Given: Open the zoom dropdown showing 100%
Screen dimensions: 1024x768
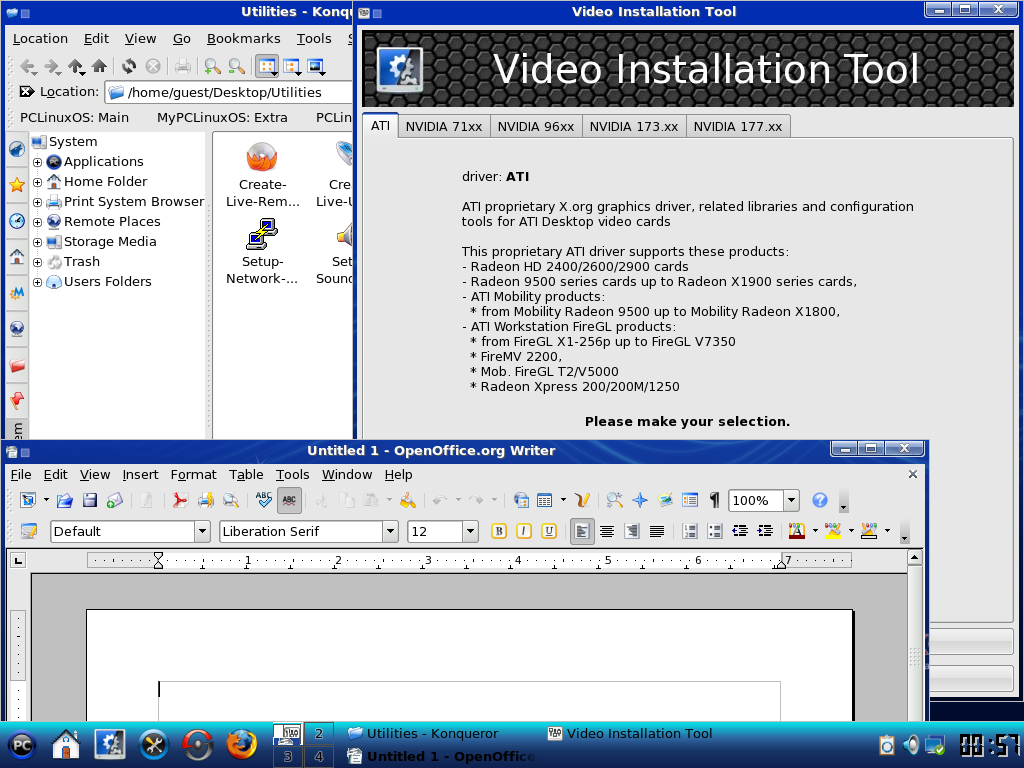Looking at the screenshot, I should [792, 500].
